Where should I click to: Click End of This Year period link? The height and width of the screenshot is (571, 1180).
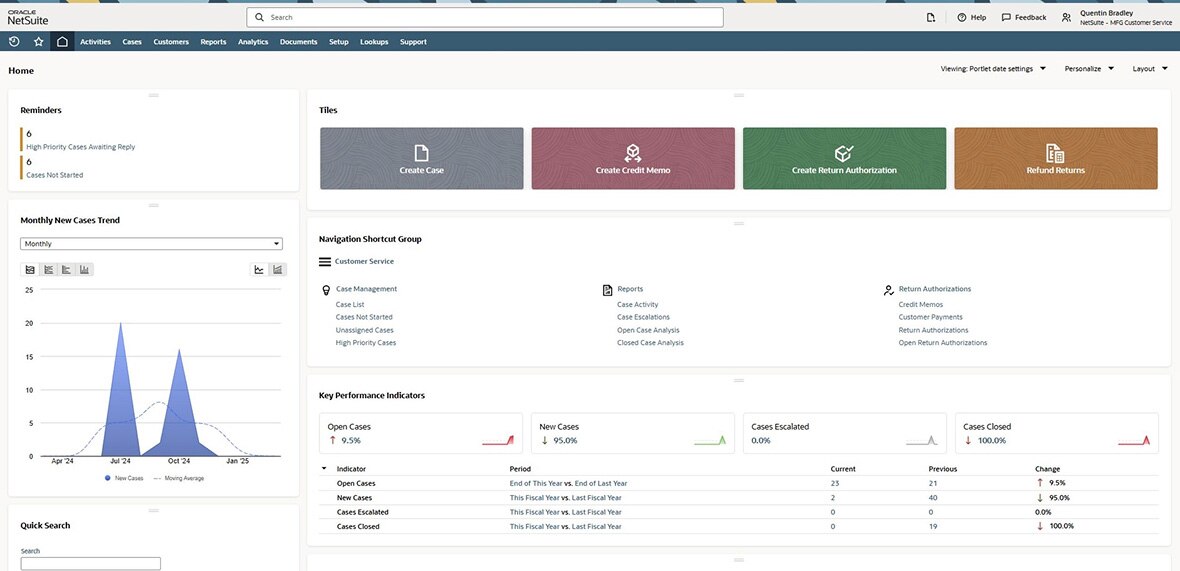point(536,483)
